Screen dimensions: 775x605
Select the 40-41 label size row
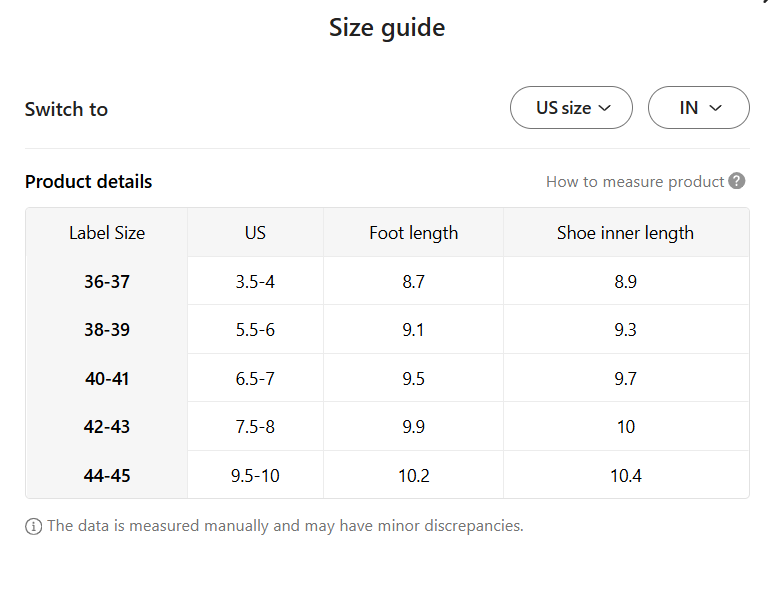tap(107, 379)
